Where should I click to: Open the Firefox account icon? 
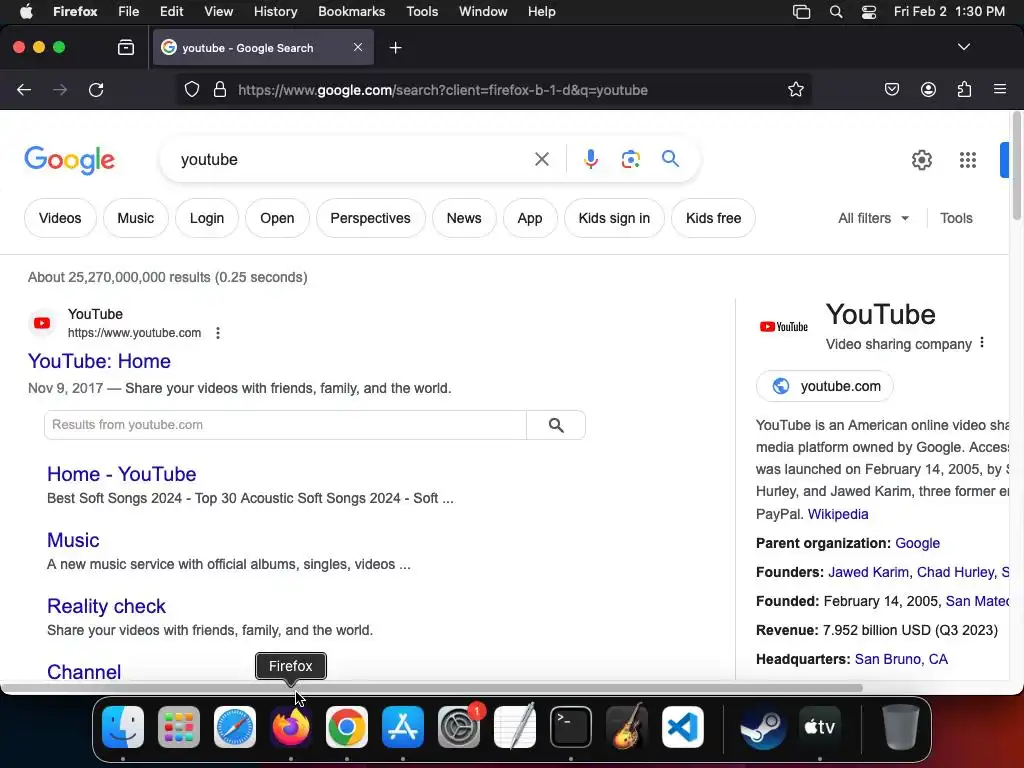click(928, 89)
